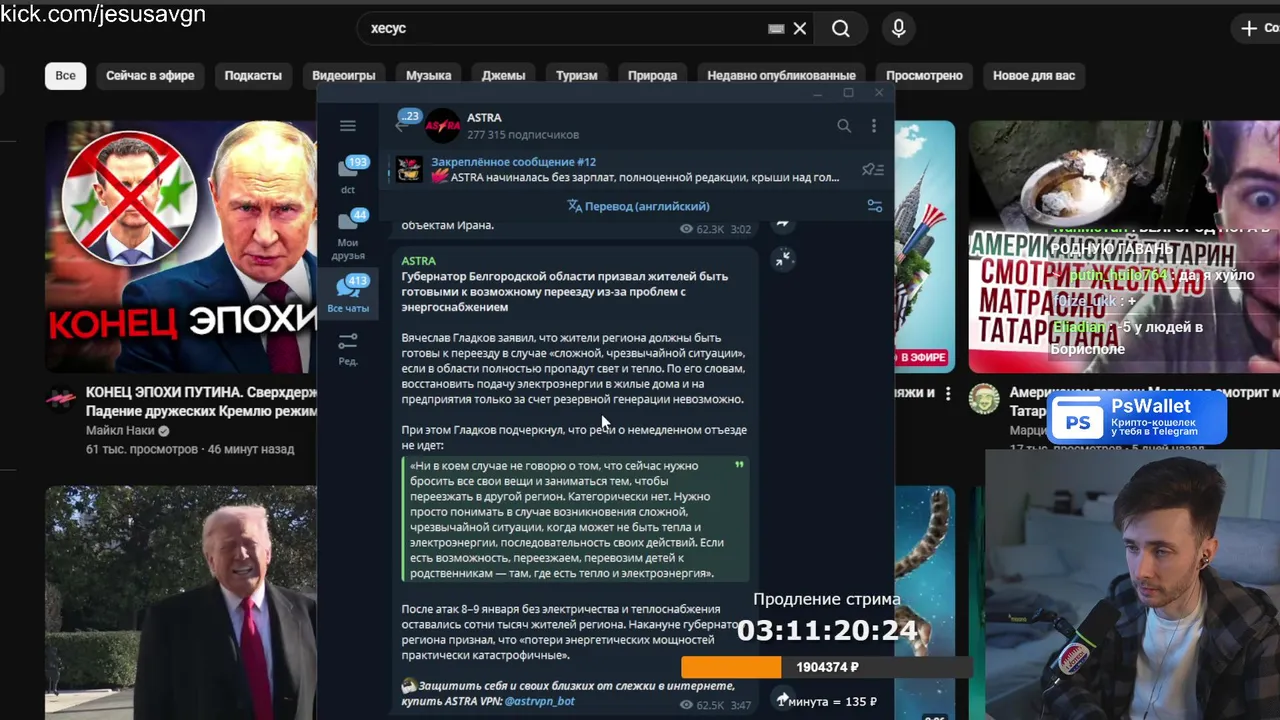Screen dimensions: 1280x720
Task: Open КОНЕЦ ЭПОХИ ПУТИНА video title
Action: [201, 402]
